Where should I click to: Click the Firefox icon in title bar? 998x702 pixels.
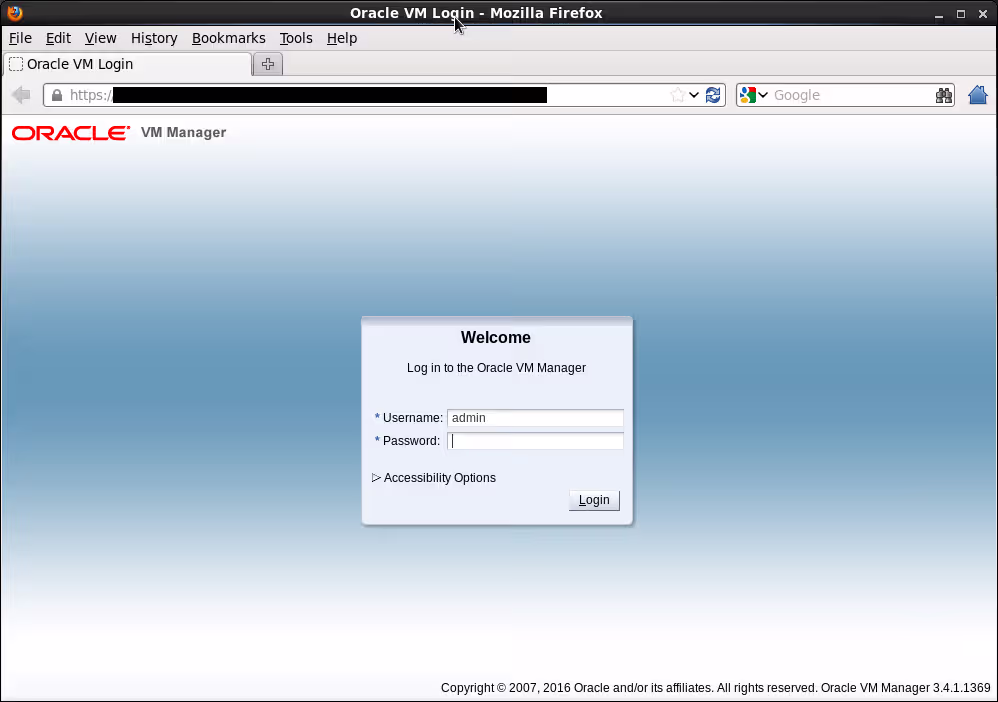click(14, 13)
